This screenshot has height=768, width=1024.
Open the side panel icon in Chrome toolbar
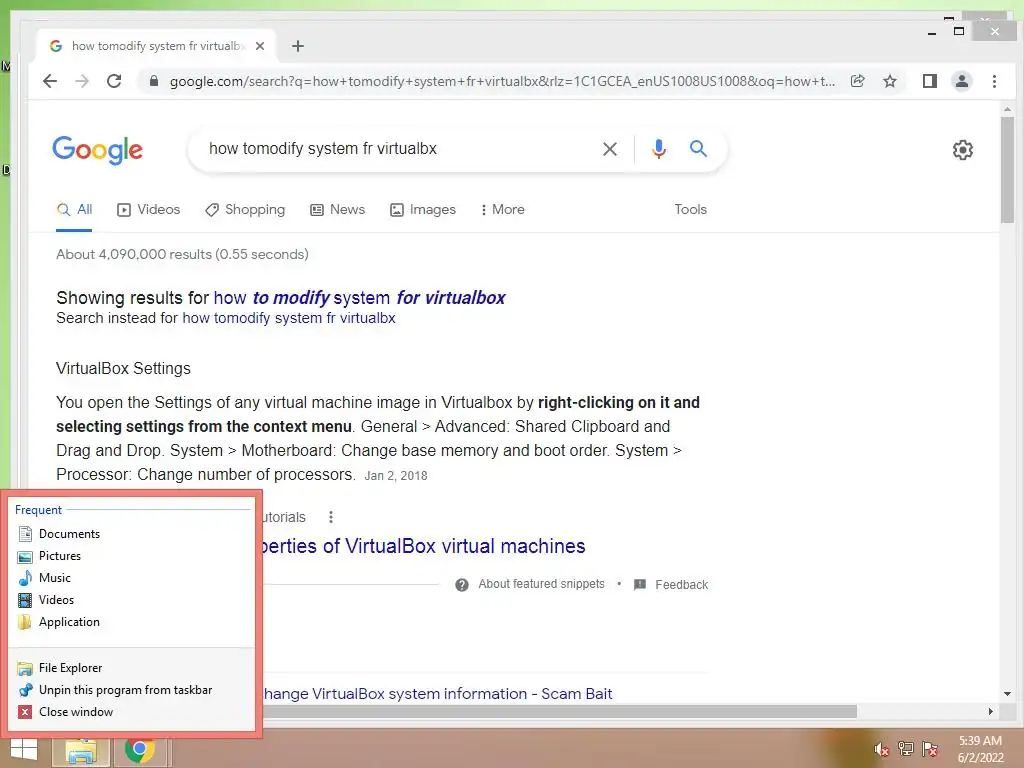tap(929, 81)
